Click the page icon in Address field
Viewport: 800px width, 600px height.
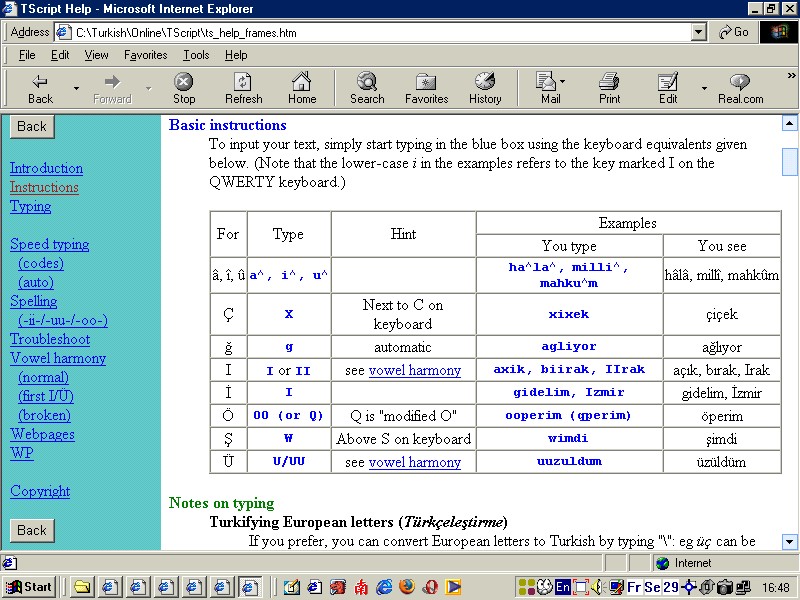(x=63, y=32)
